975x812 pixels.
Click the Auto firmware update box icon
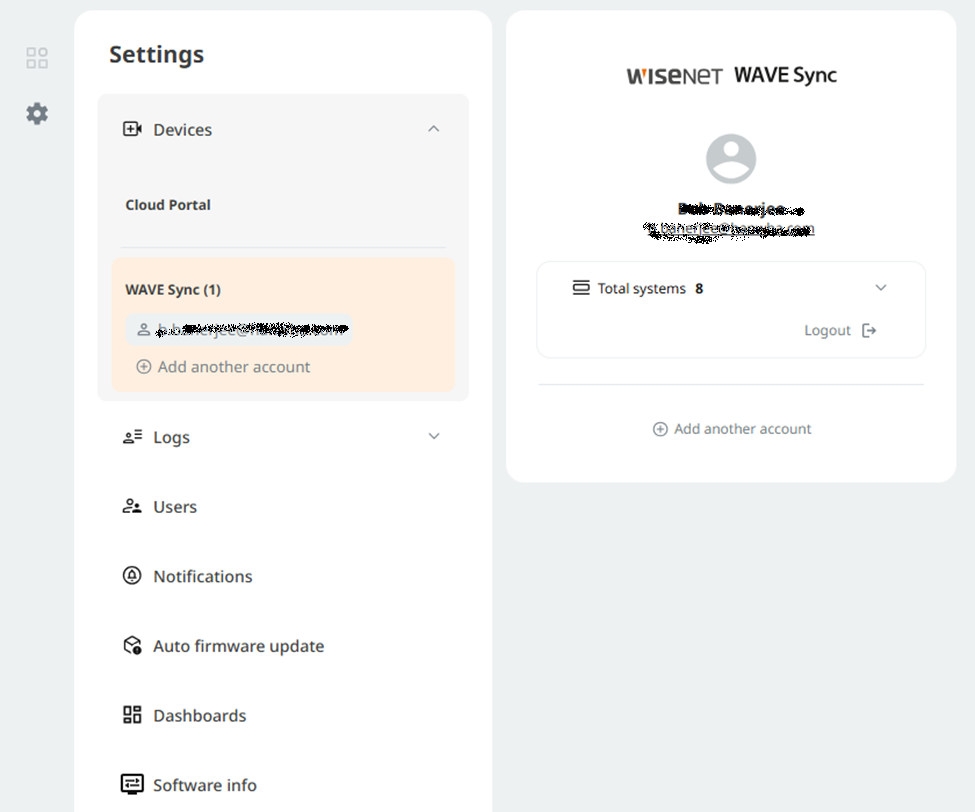point(132,645)
